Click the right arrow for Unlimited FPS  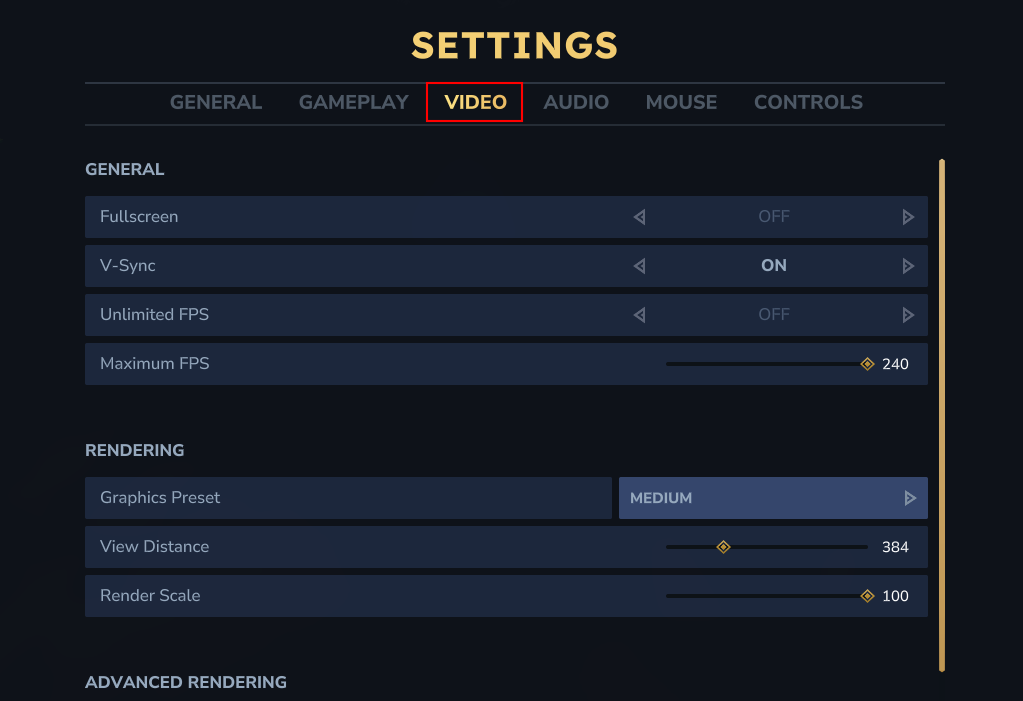pyautogui.click(x=908, y=315)
